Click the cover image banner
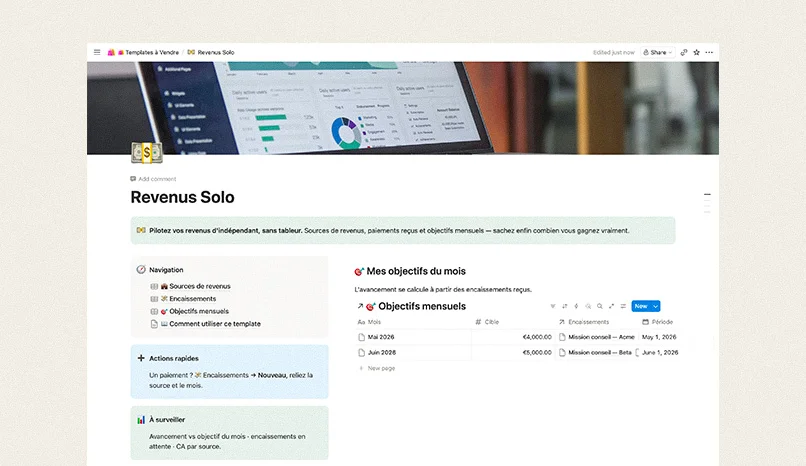 (402, 108)
